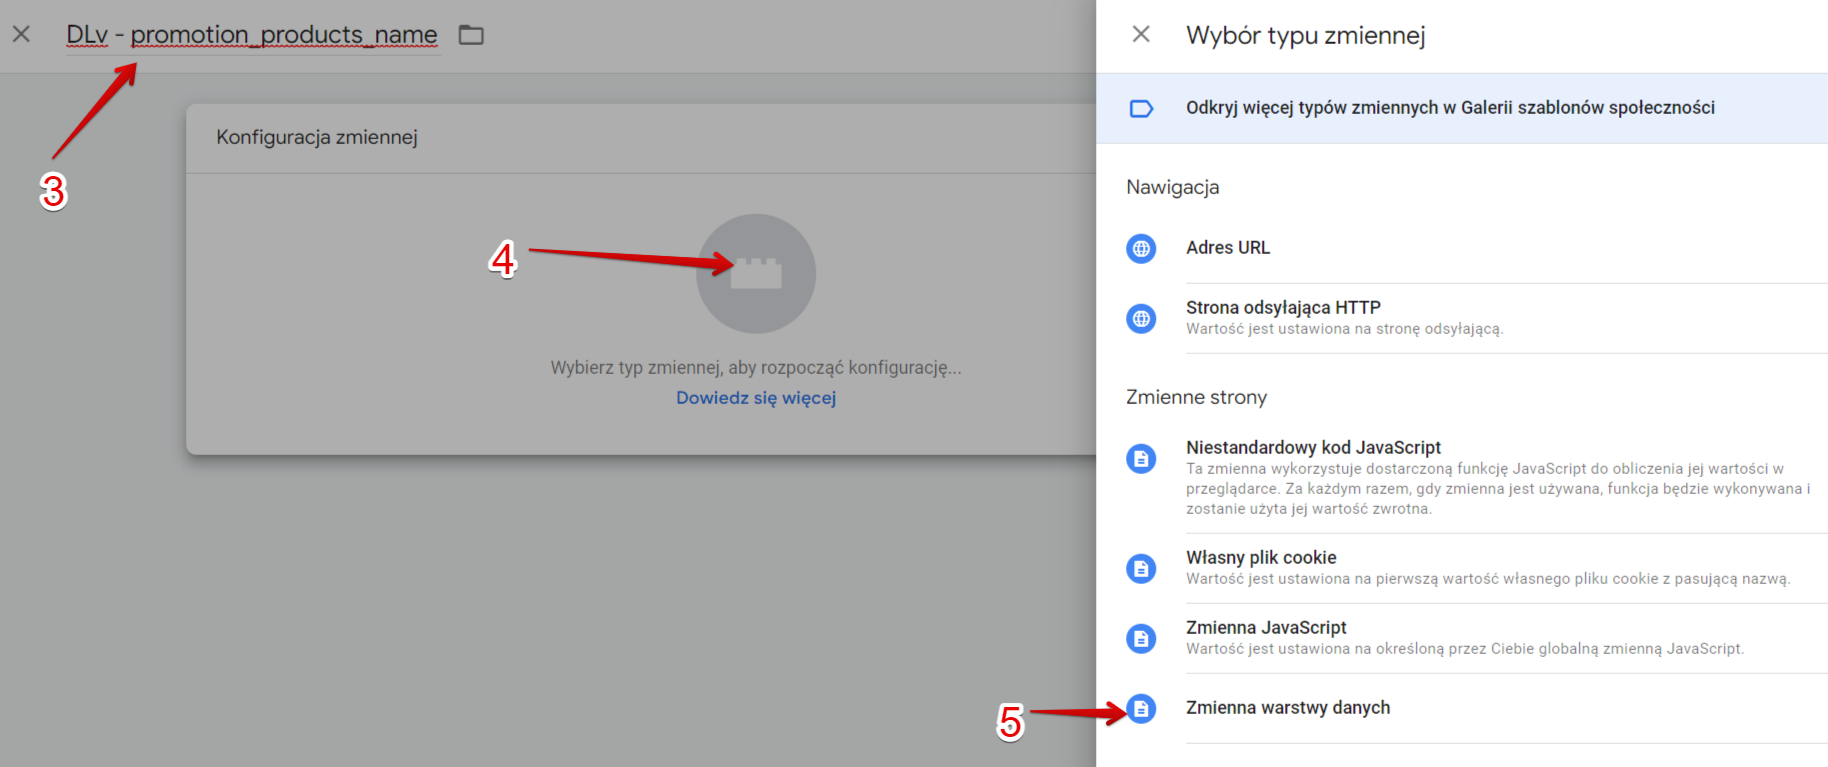The height and width of the screenshot is (767, 1828).
Task: Open Galeria szablonów społeczności banner
Action: point(1462,108)
